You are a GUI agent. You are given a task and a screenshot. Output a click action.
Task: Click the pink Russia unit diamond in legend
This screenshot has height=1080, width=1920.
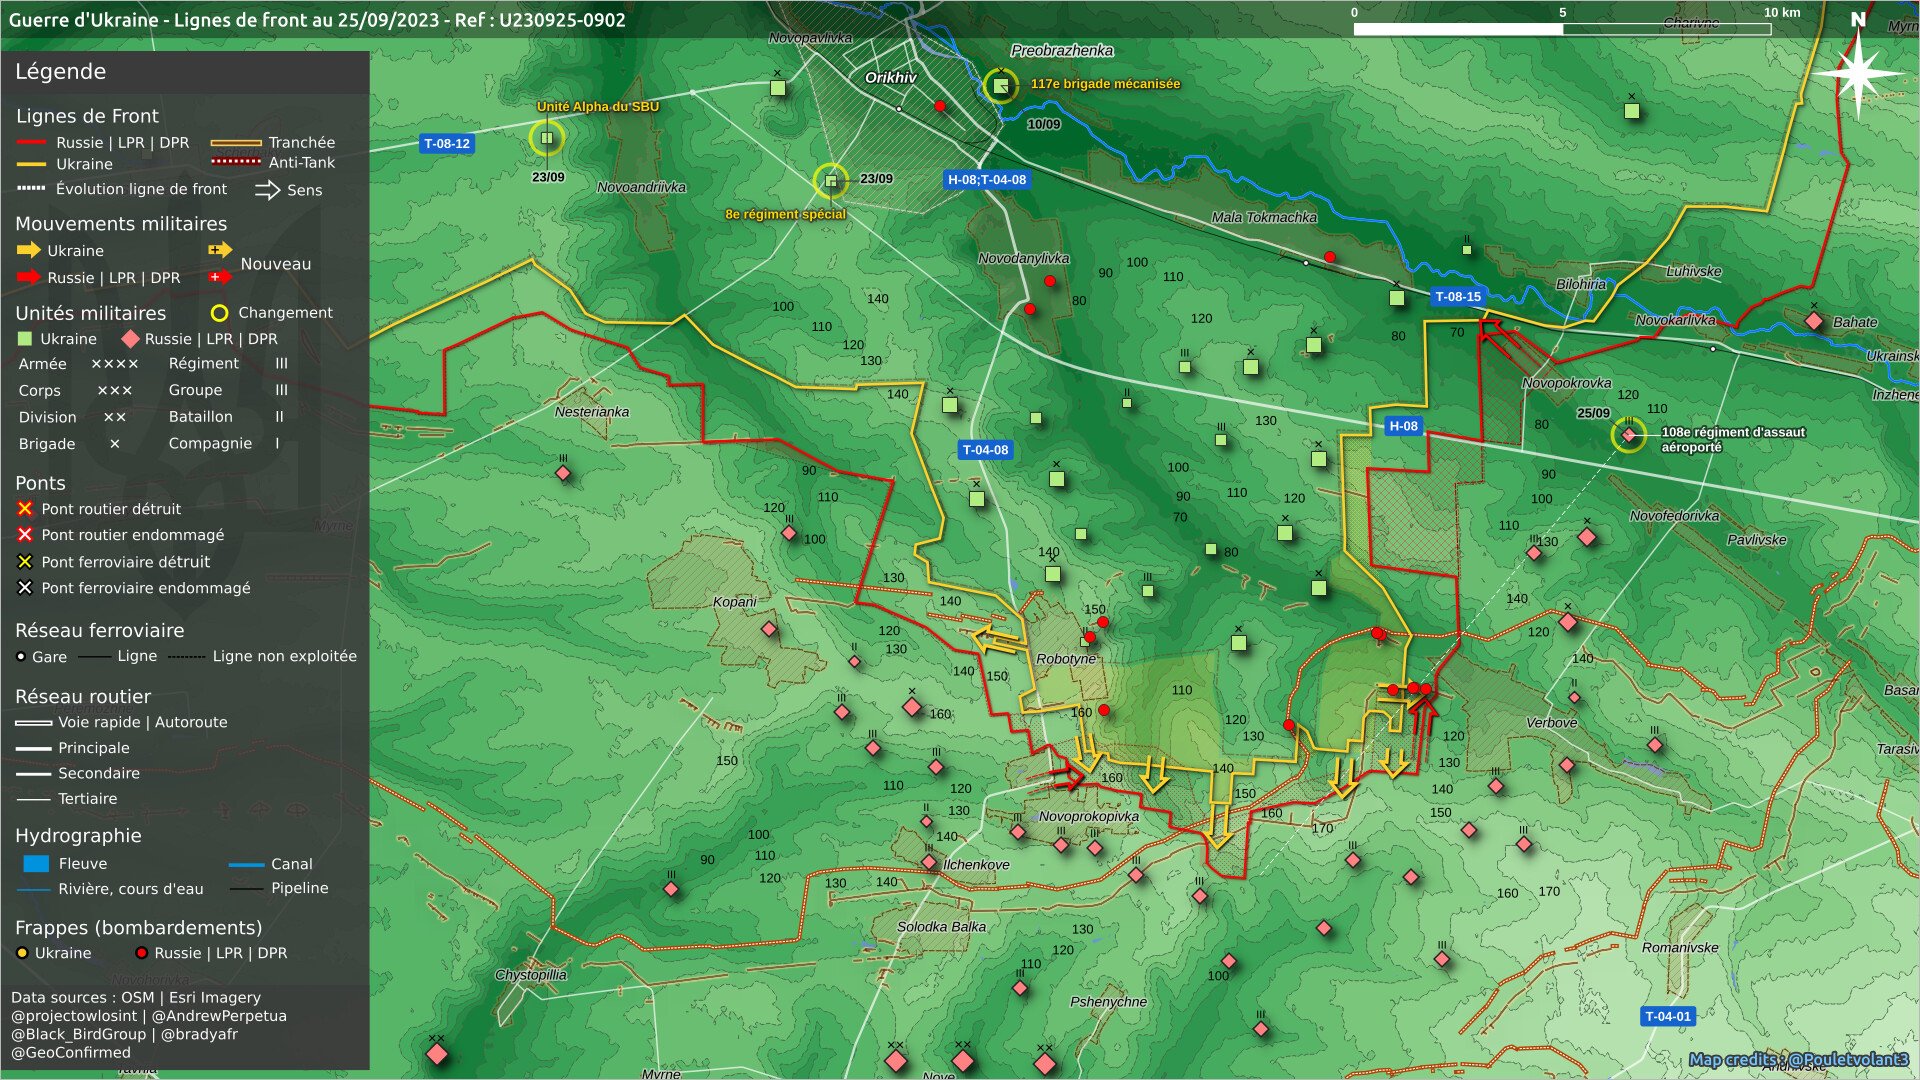(130, 339)
